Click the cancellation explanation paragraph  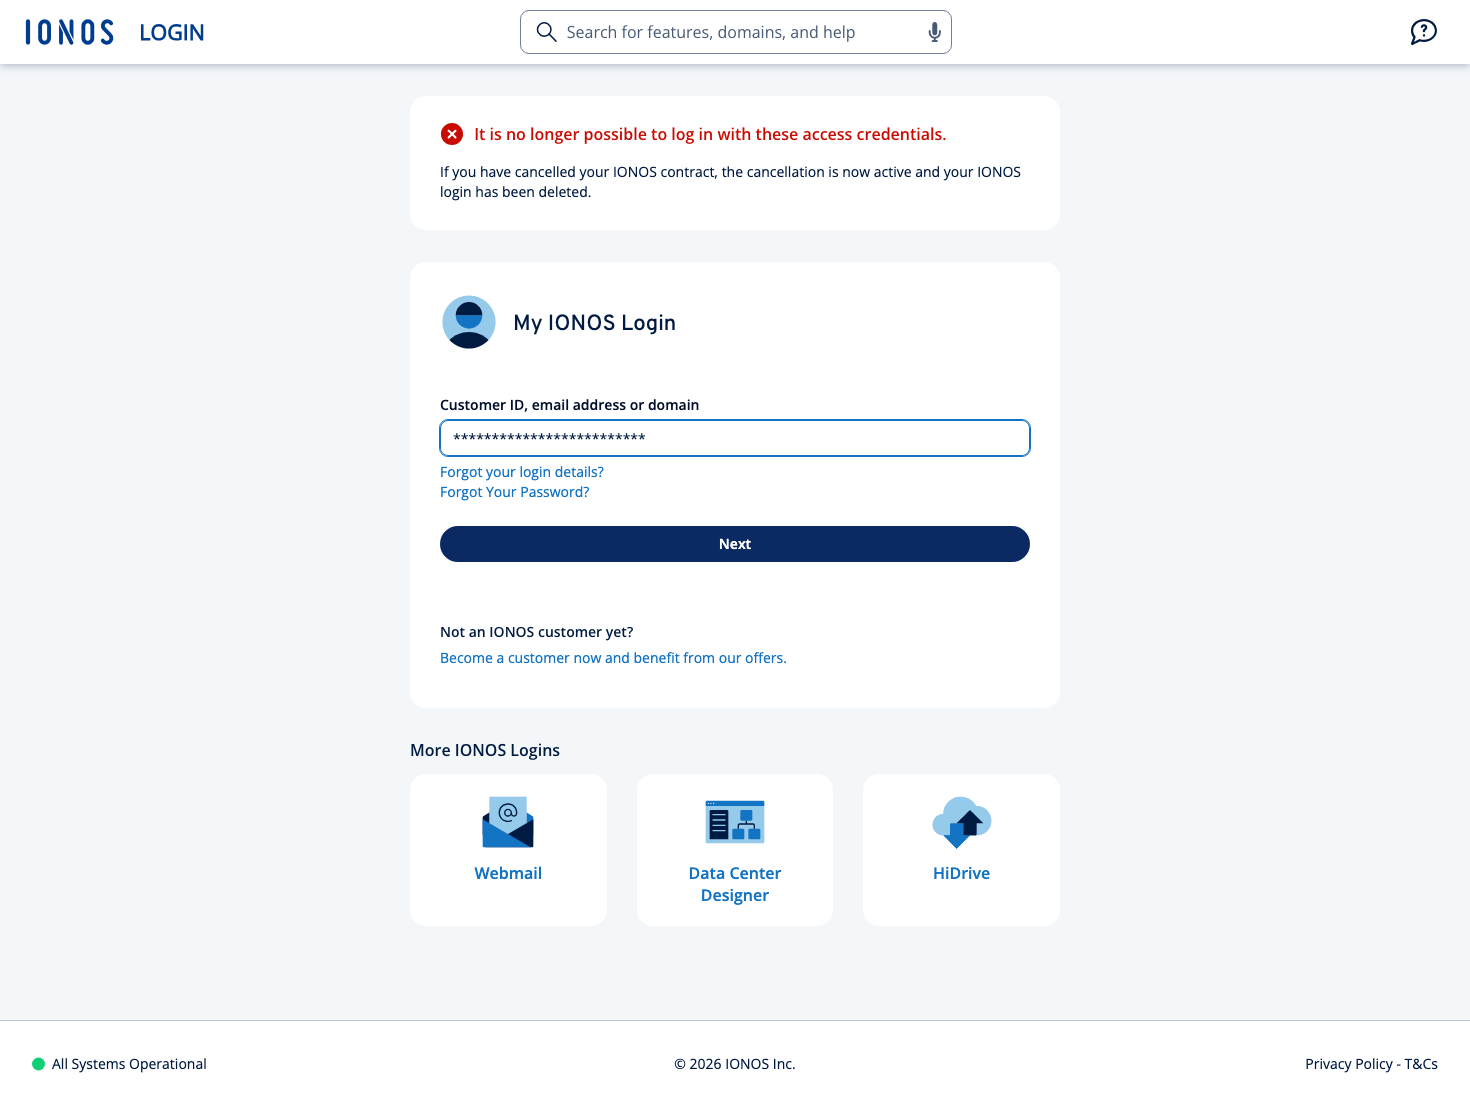tap(731, 182)
